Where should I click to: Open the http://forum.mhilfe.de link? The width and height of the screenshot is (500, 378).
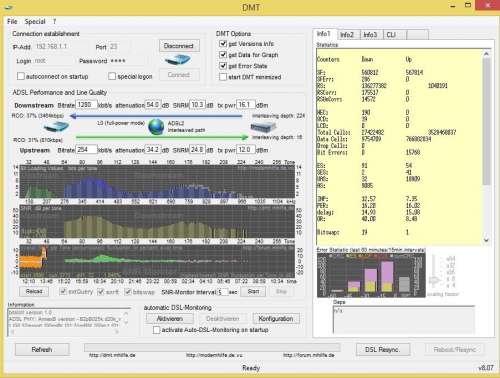[309, 355]
